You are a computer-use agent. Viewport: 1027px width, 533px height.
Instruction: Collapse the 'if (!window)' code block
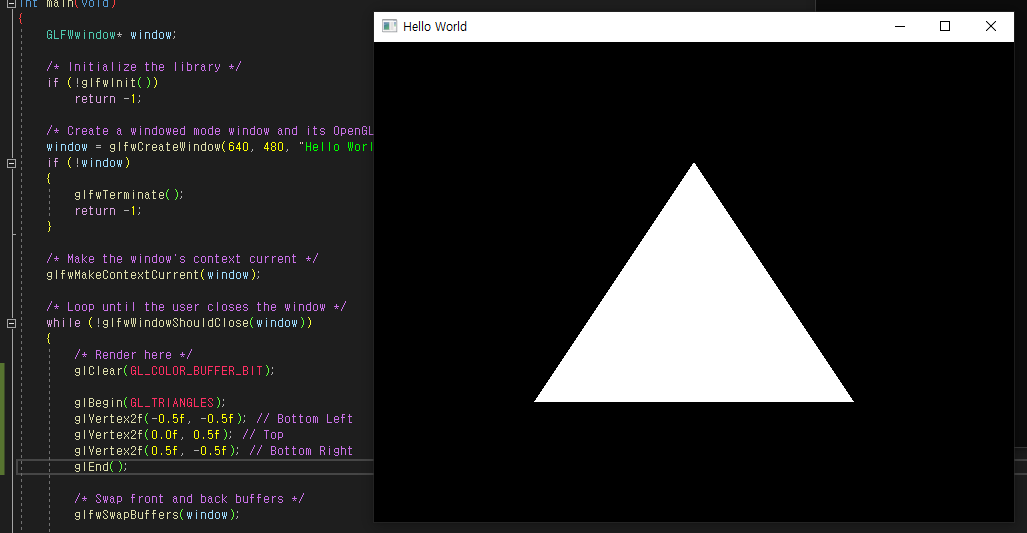11,163
